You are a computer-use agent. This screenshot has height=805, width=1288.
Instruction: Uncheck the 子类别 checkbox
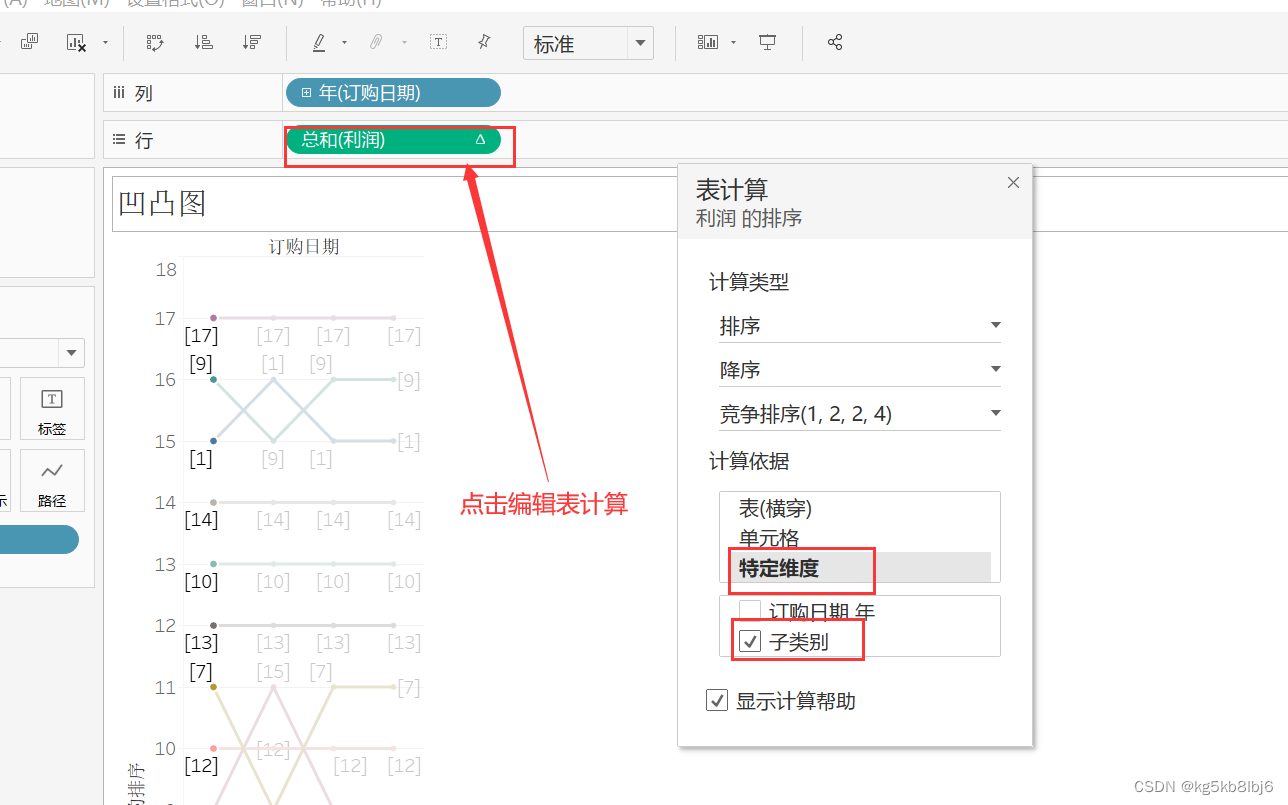coord(750,641)
